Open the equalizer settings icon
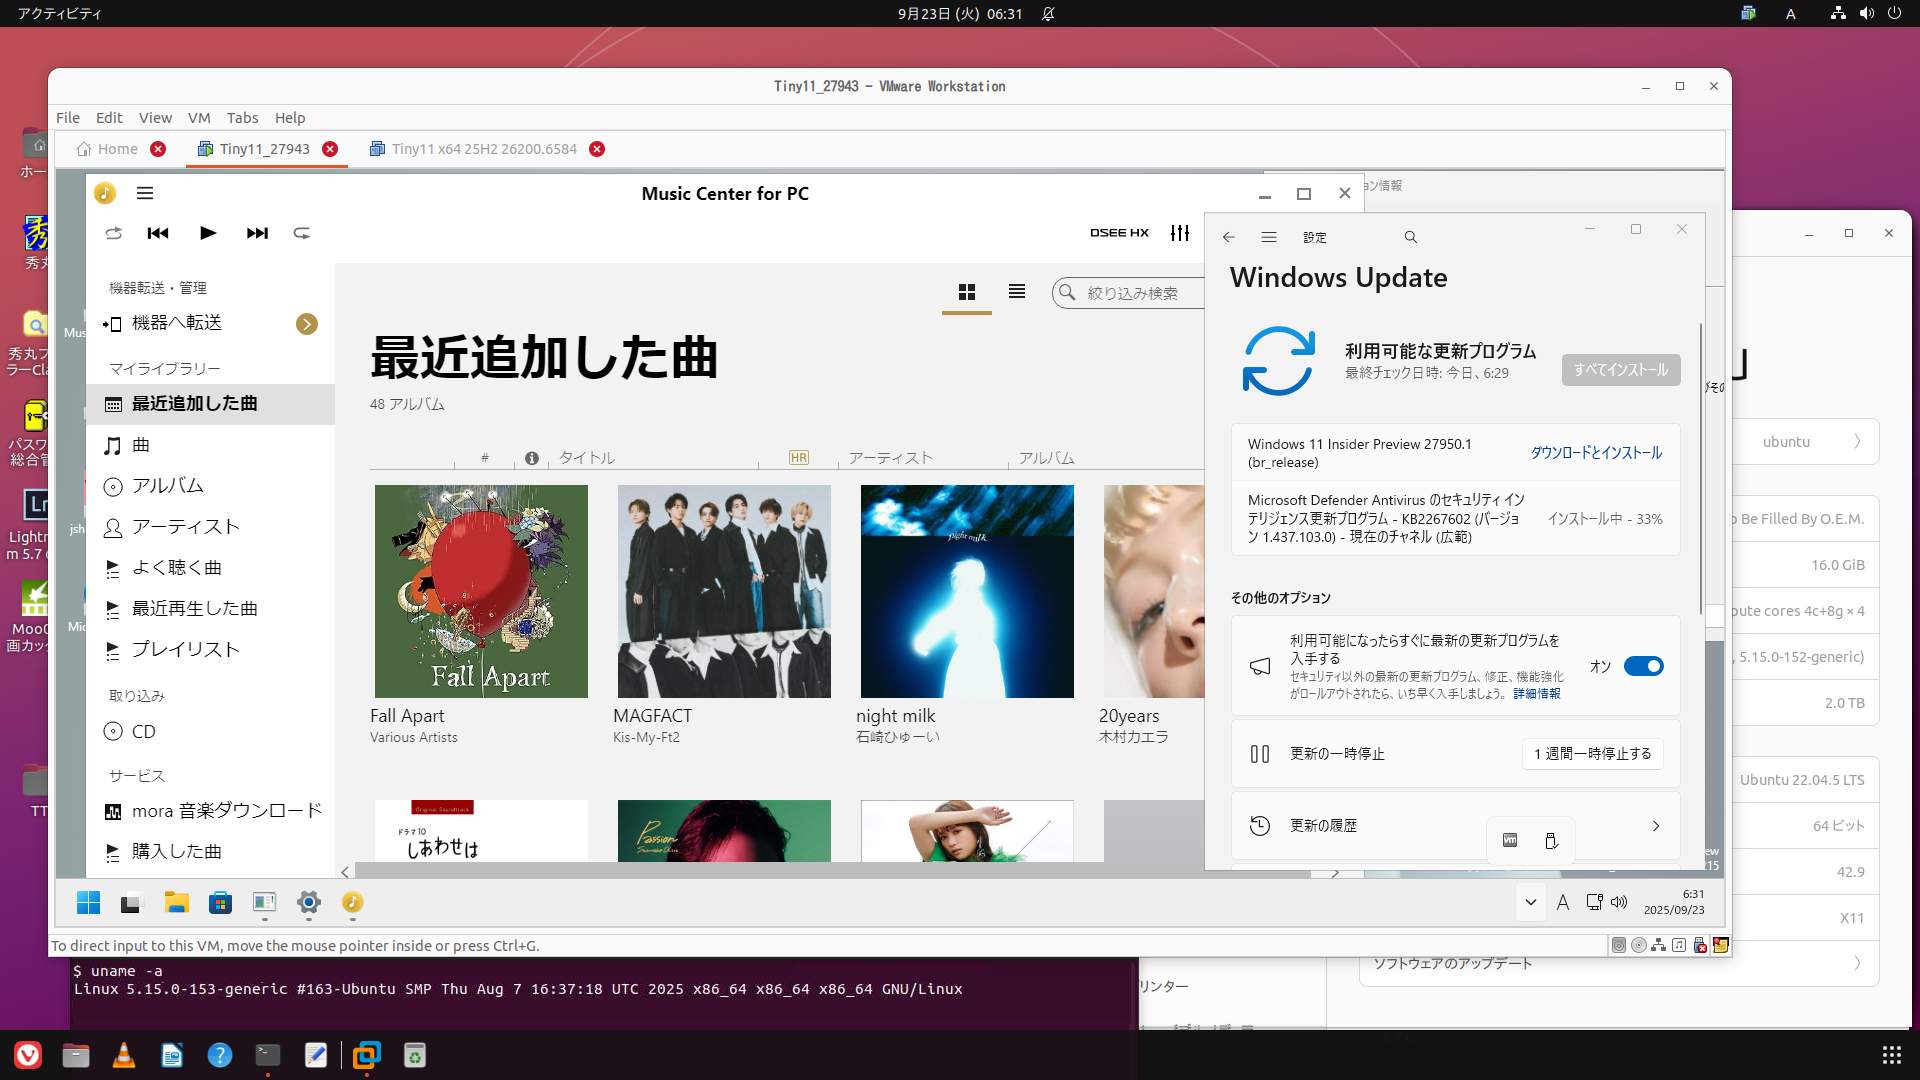 [x=1180, y=233]
